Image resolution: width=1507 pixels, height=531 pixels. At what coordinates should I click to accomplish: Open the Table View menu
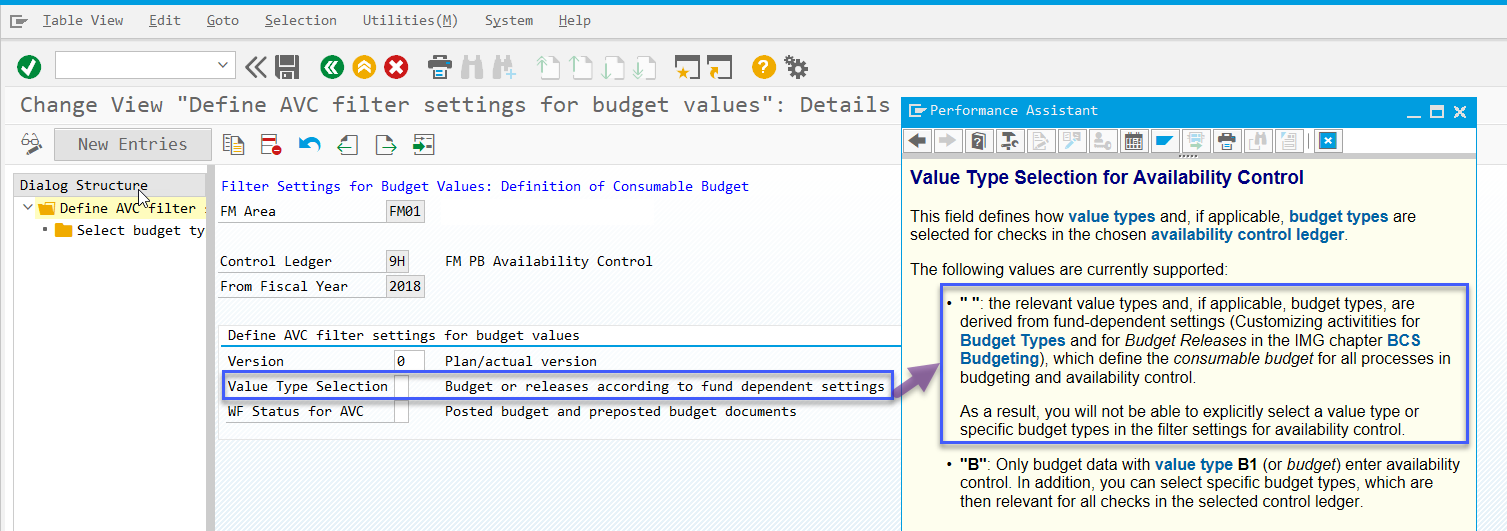(82, 20)
